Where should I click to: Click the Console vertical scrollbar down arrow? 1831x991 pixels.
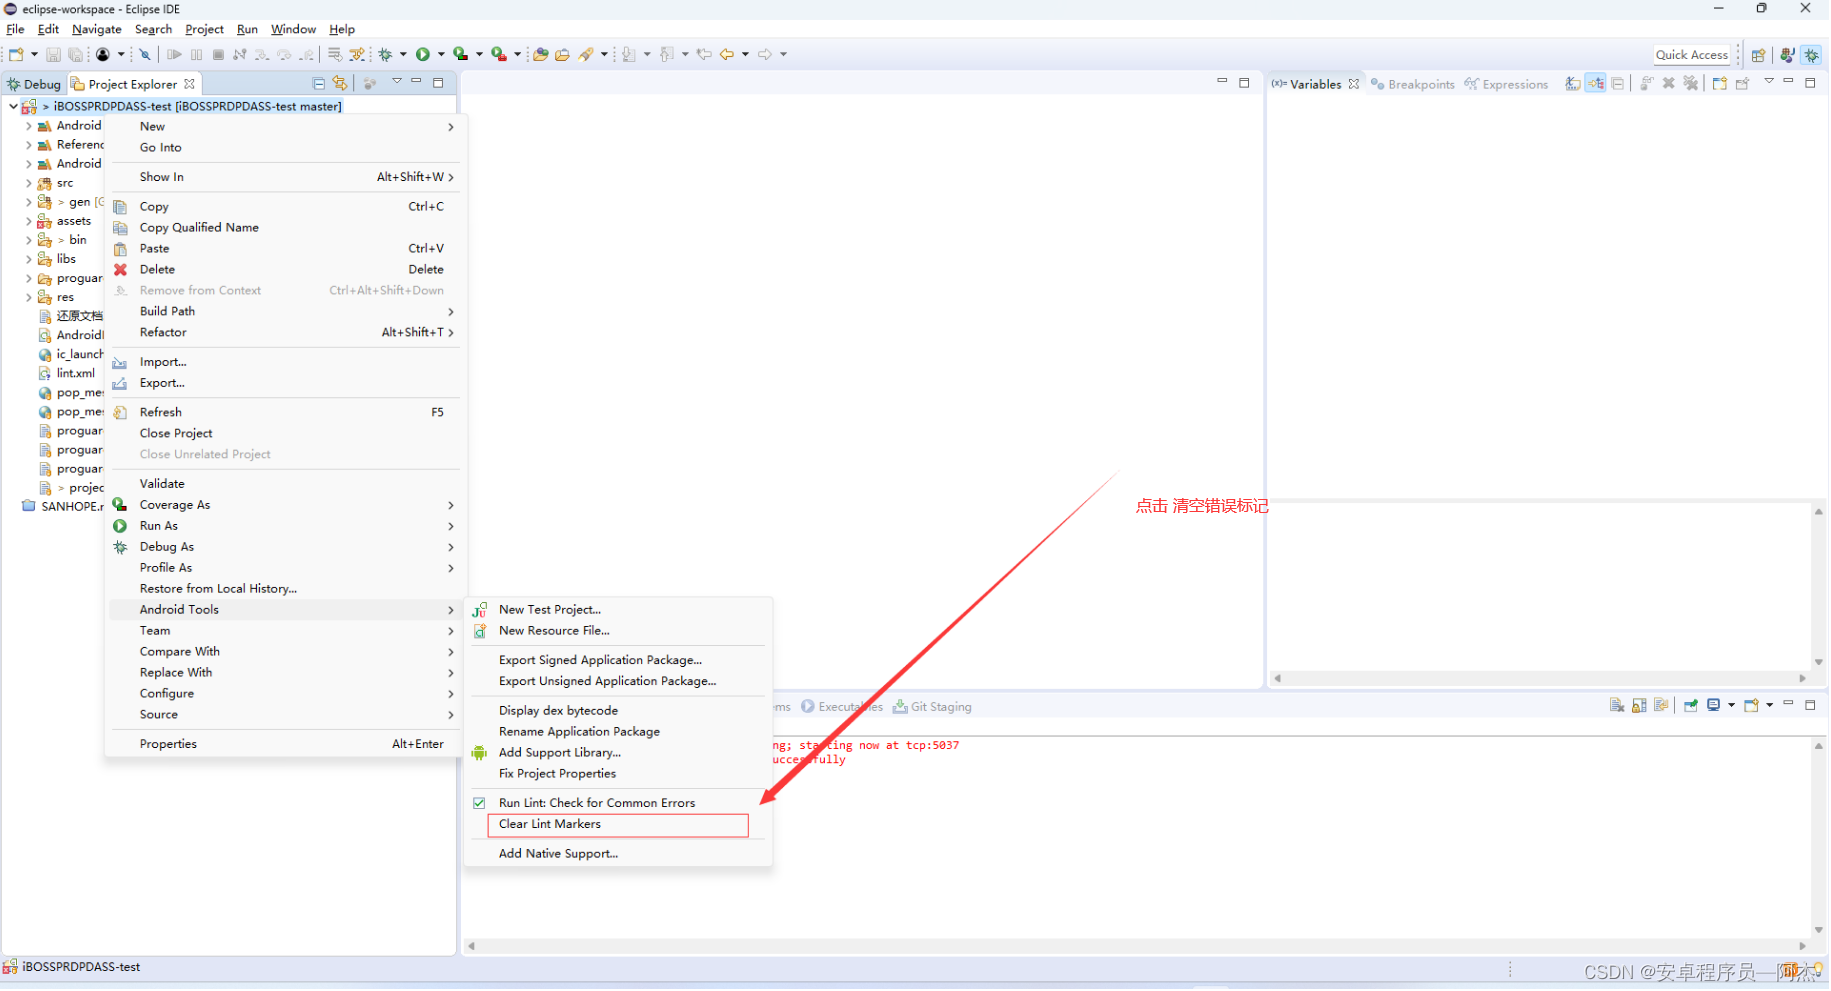click(x=1819, y=931)
